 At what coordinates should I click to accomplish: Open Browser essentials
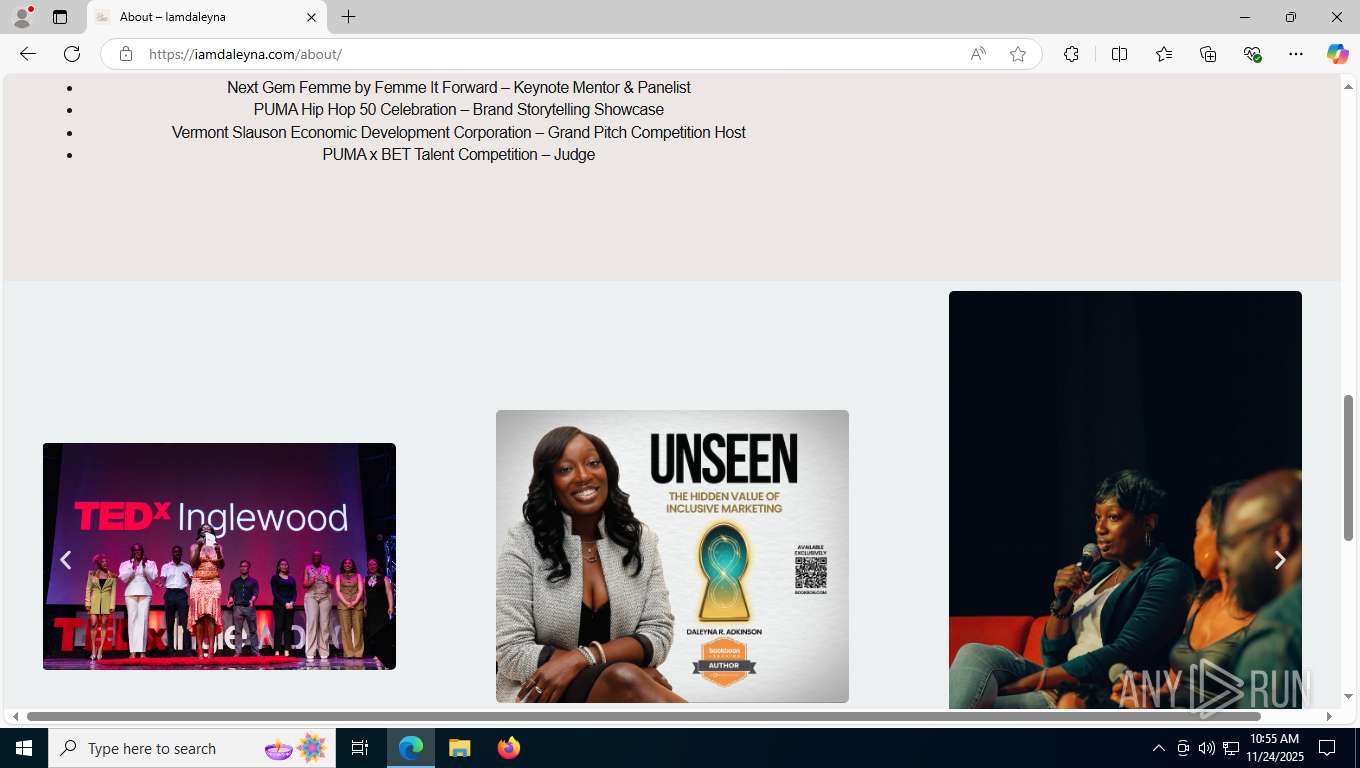point(1252,54)
